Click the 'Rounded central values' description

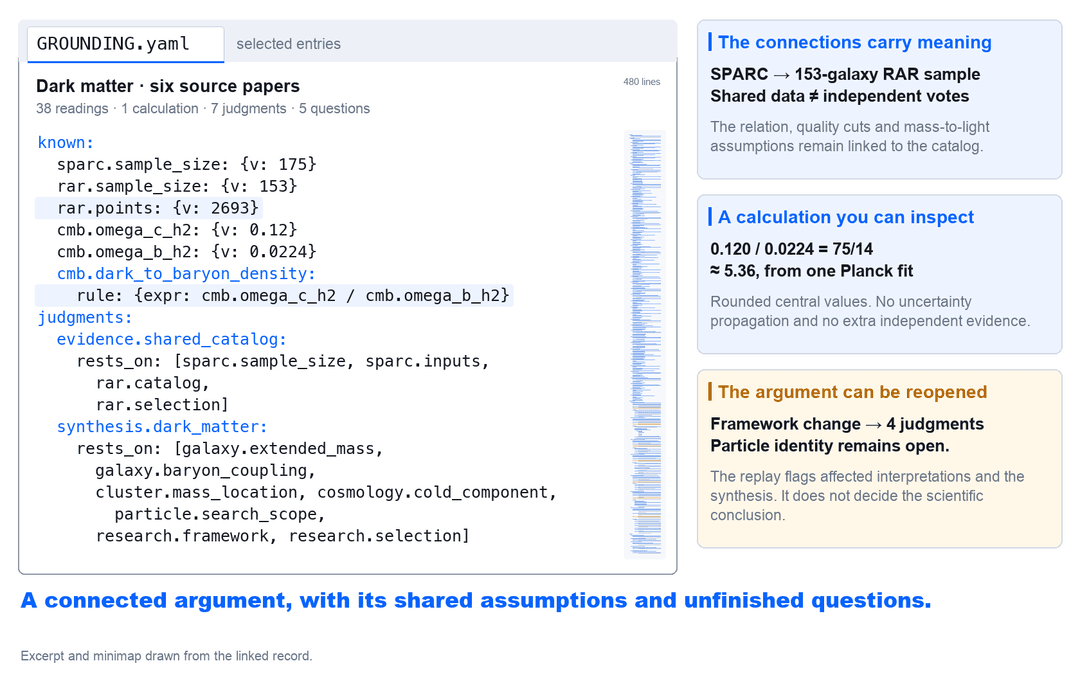coord(870,311)
